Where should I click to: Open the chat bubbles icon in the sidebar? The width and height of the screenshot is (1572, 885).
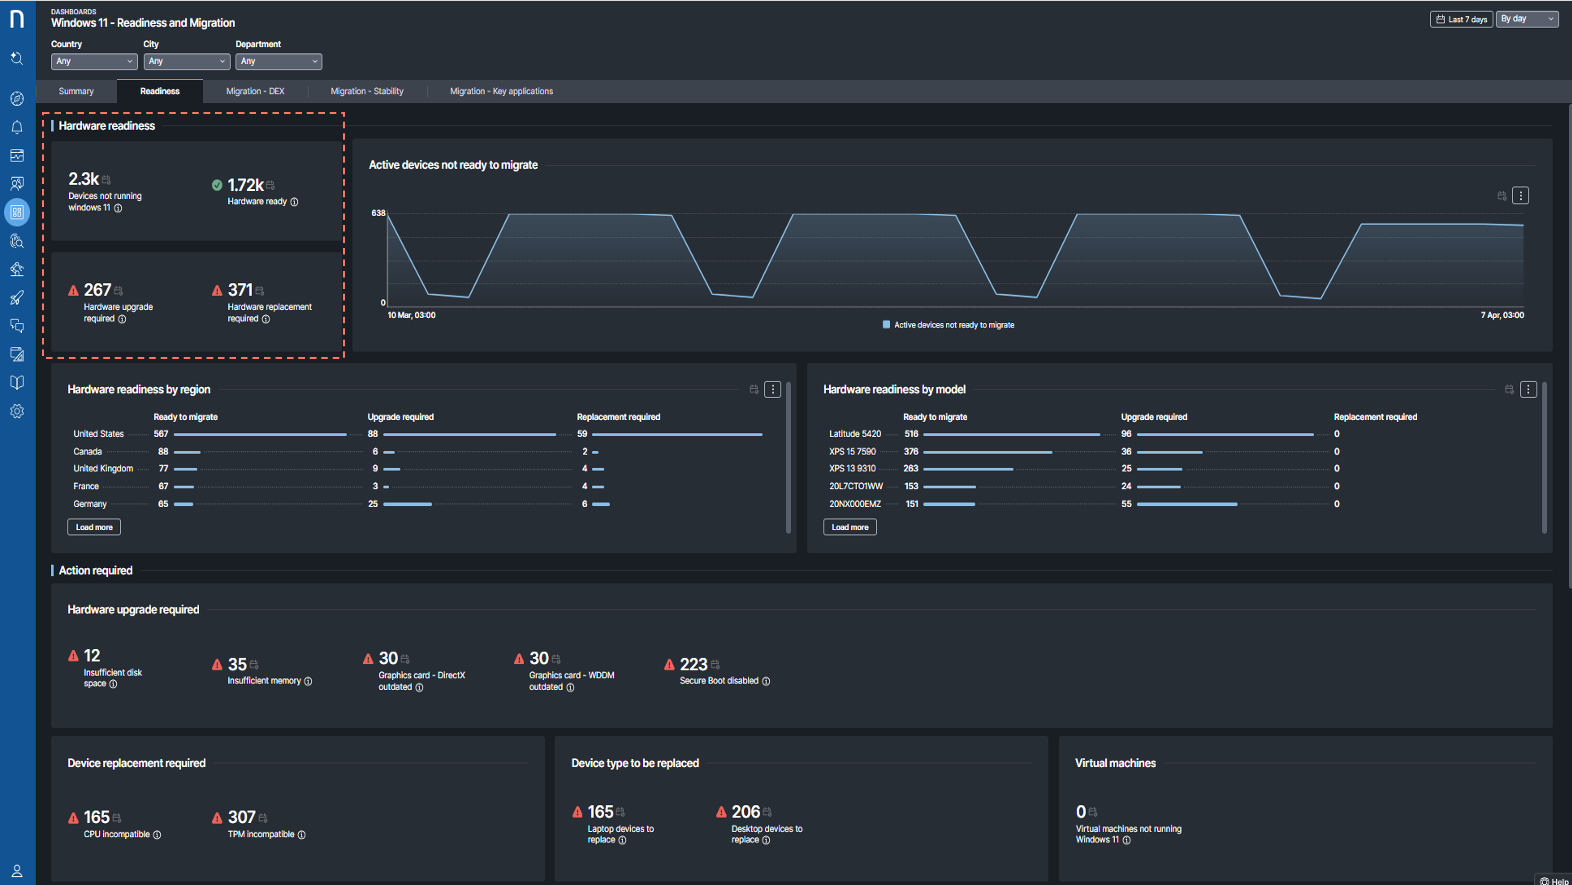point(17,326)
